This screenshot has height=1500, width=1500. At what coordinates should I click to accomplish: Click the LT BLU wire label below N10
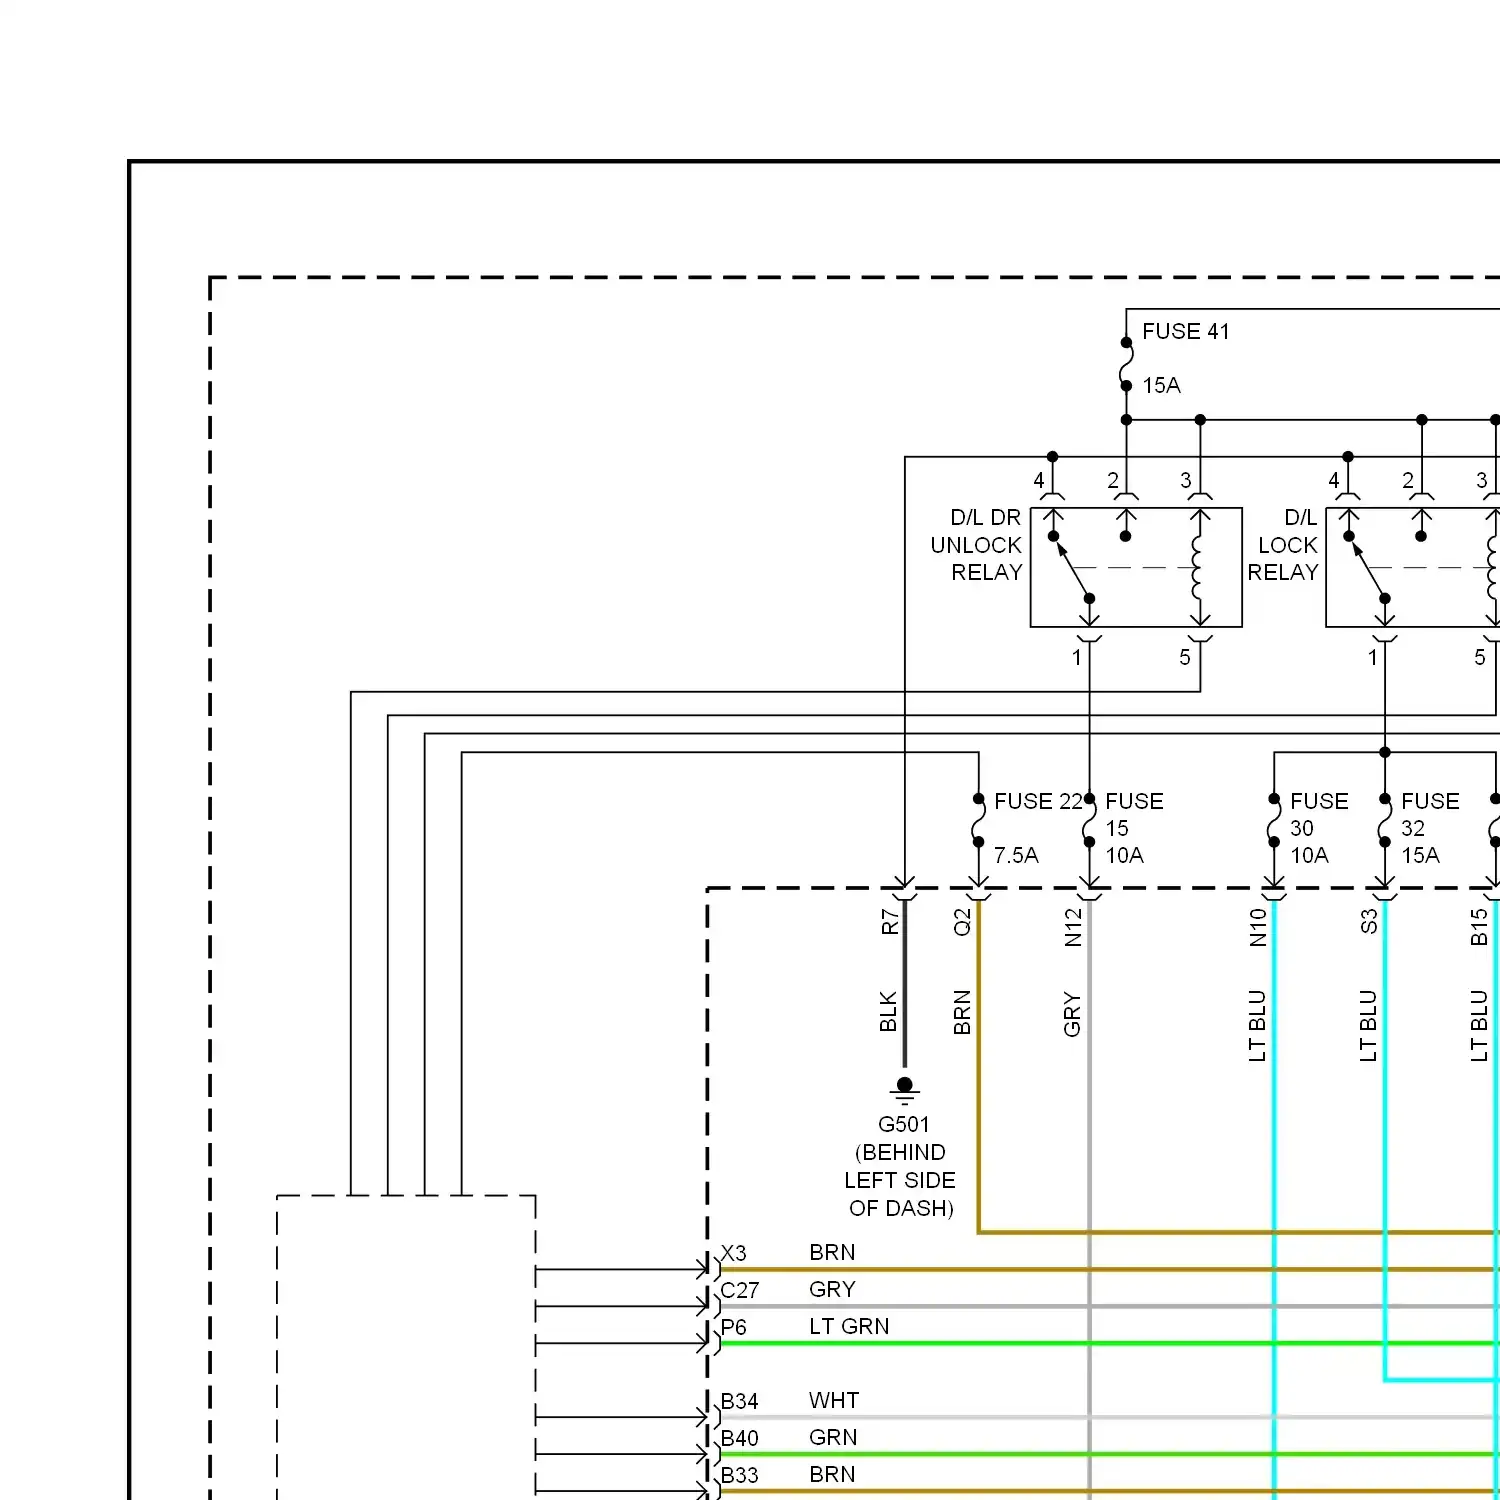1257,1026
